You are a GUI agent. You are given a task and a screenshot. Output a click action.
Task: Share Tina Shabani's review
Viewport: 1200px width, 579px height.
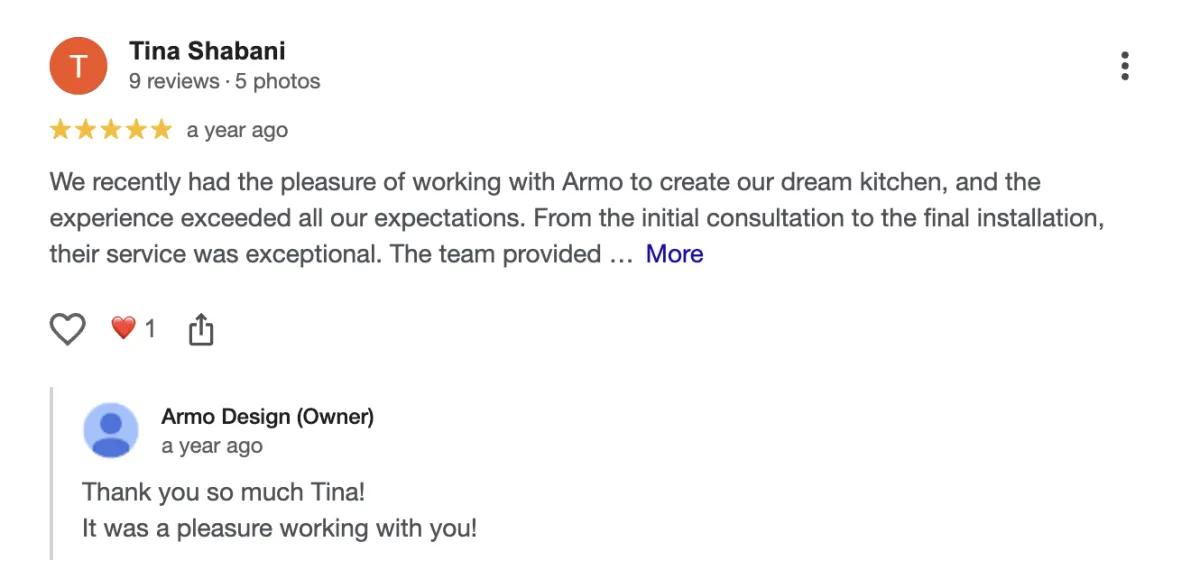(201, 329)
